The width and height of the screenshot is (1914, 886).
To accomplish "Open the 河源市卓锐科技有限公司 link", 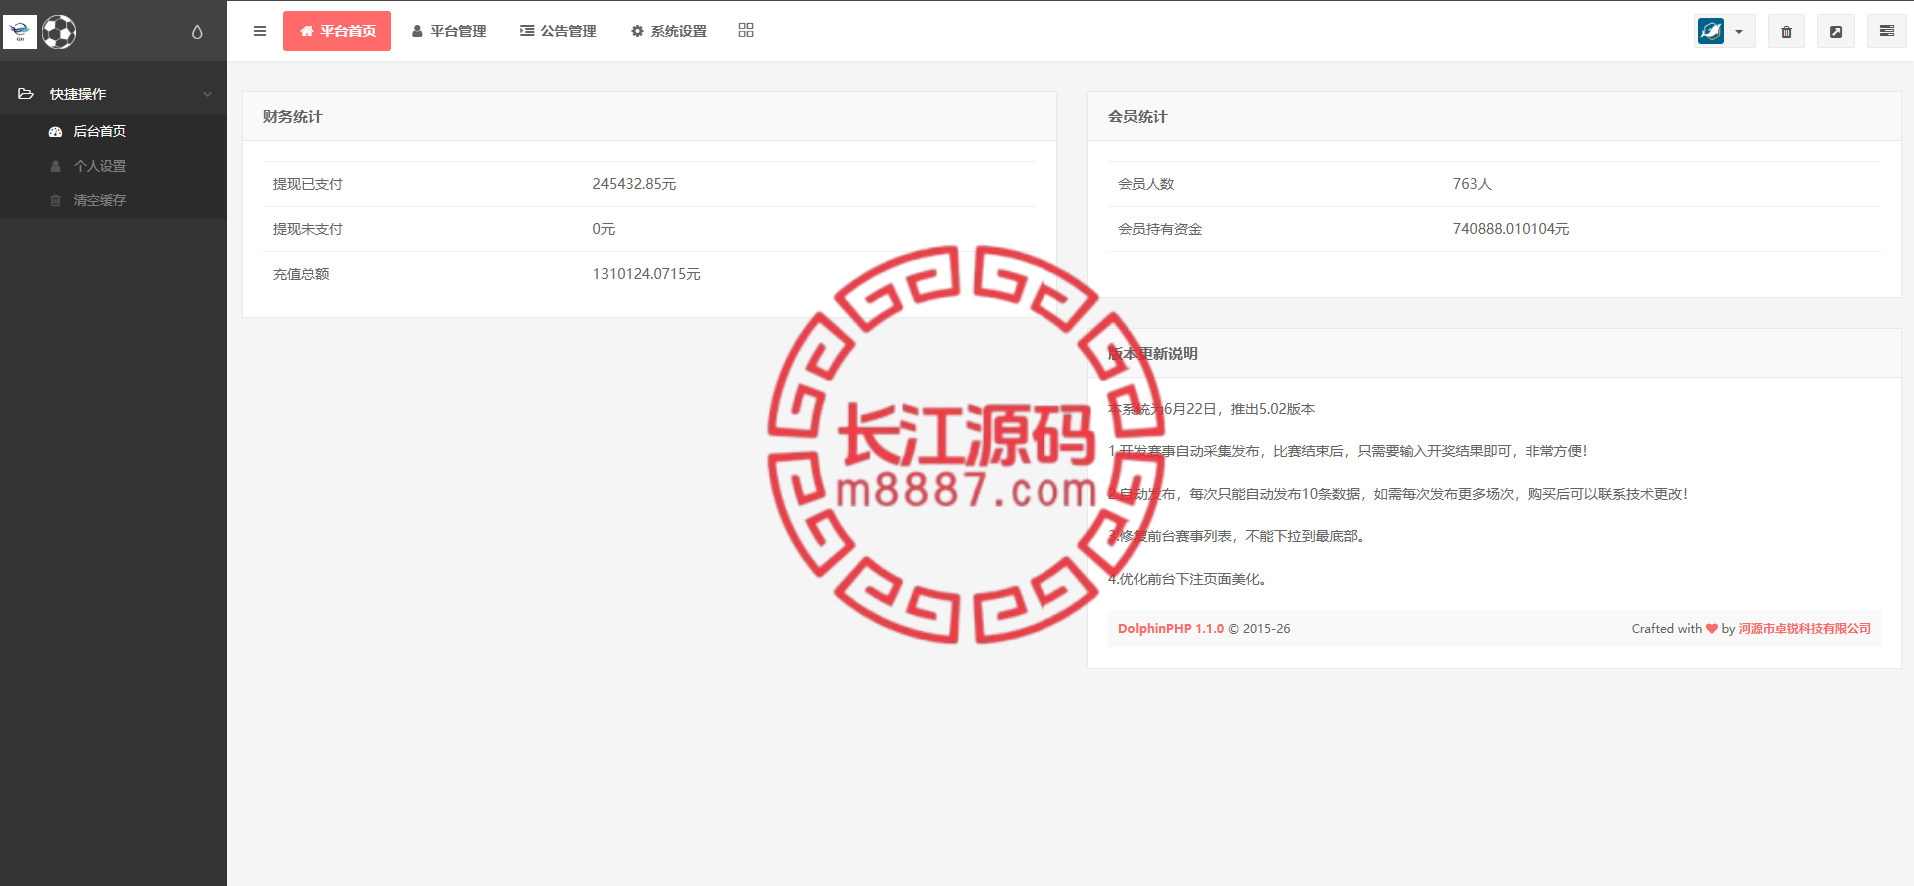I will click(1805, 629).
